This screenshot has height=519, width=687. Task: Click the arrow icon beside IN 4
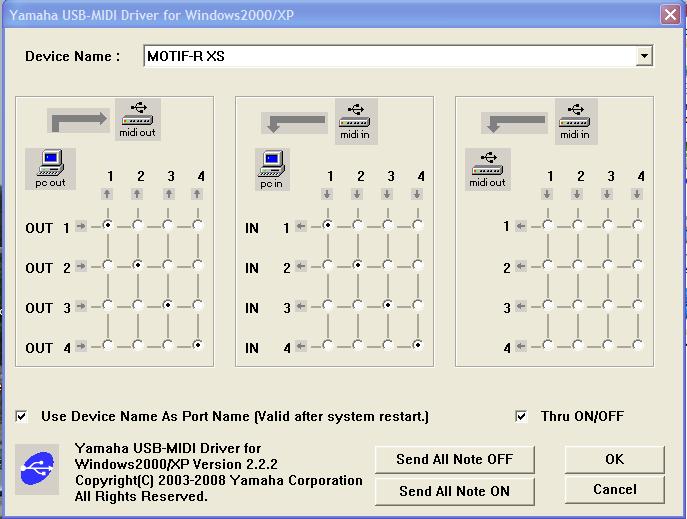coord(301,346)
